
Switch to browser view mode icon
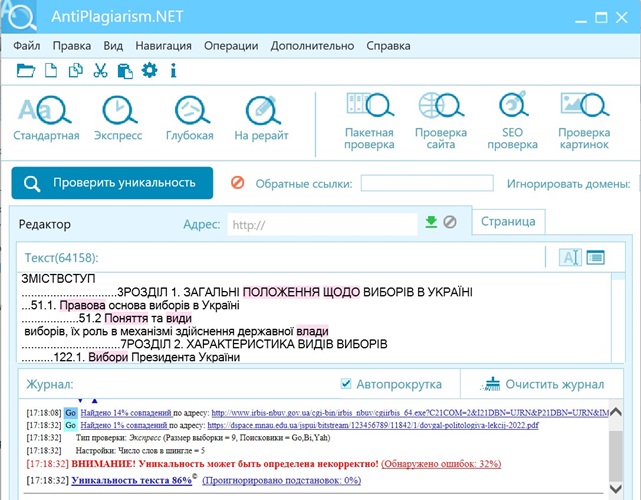click(x=595, y=258)
